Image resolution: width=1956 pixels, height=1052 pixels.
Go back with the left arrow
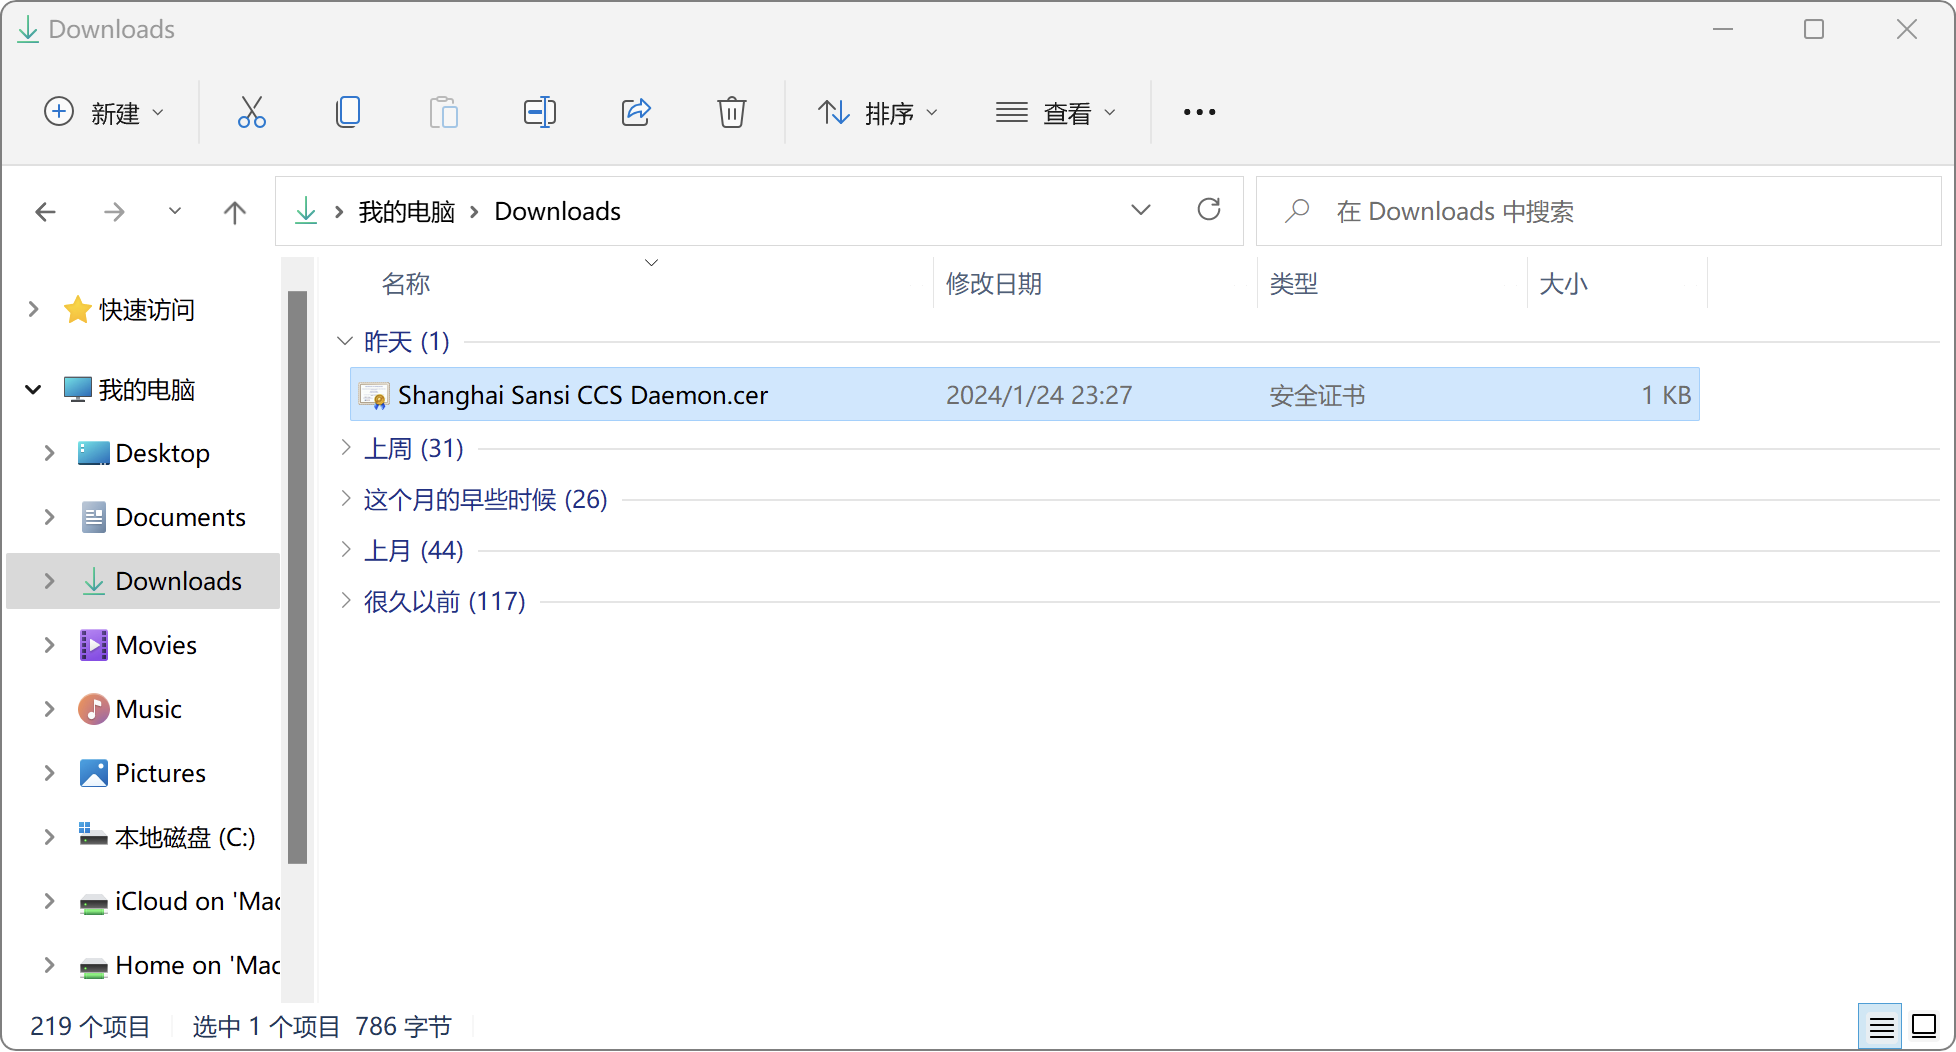pos(45,212)
